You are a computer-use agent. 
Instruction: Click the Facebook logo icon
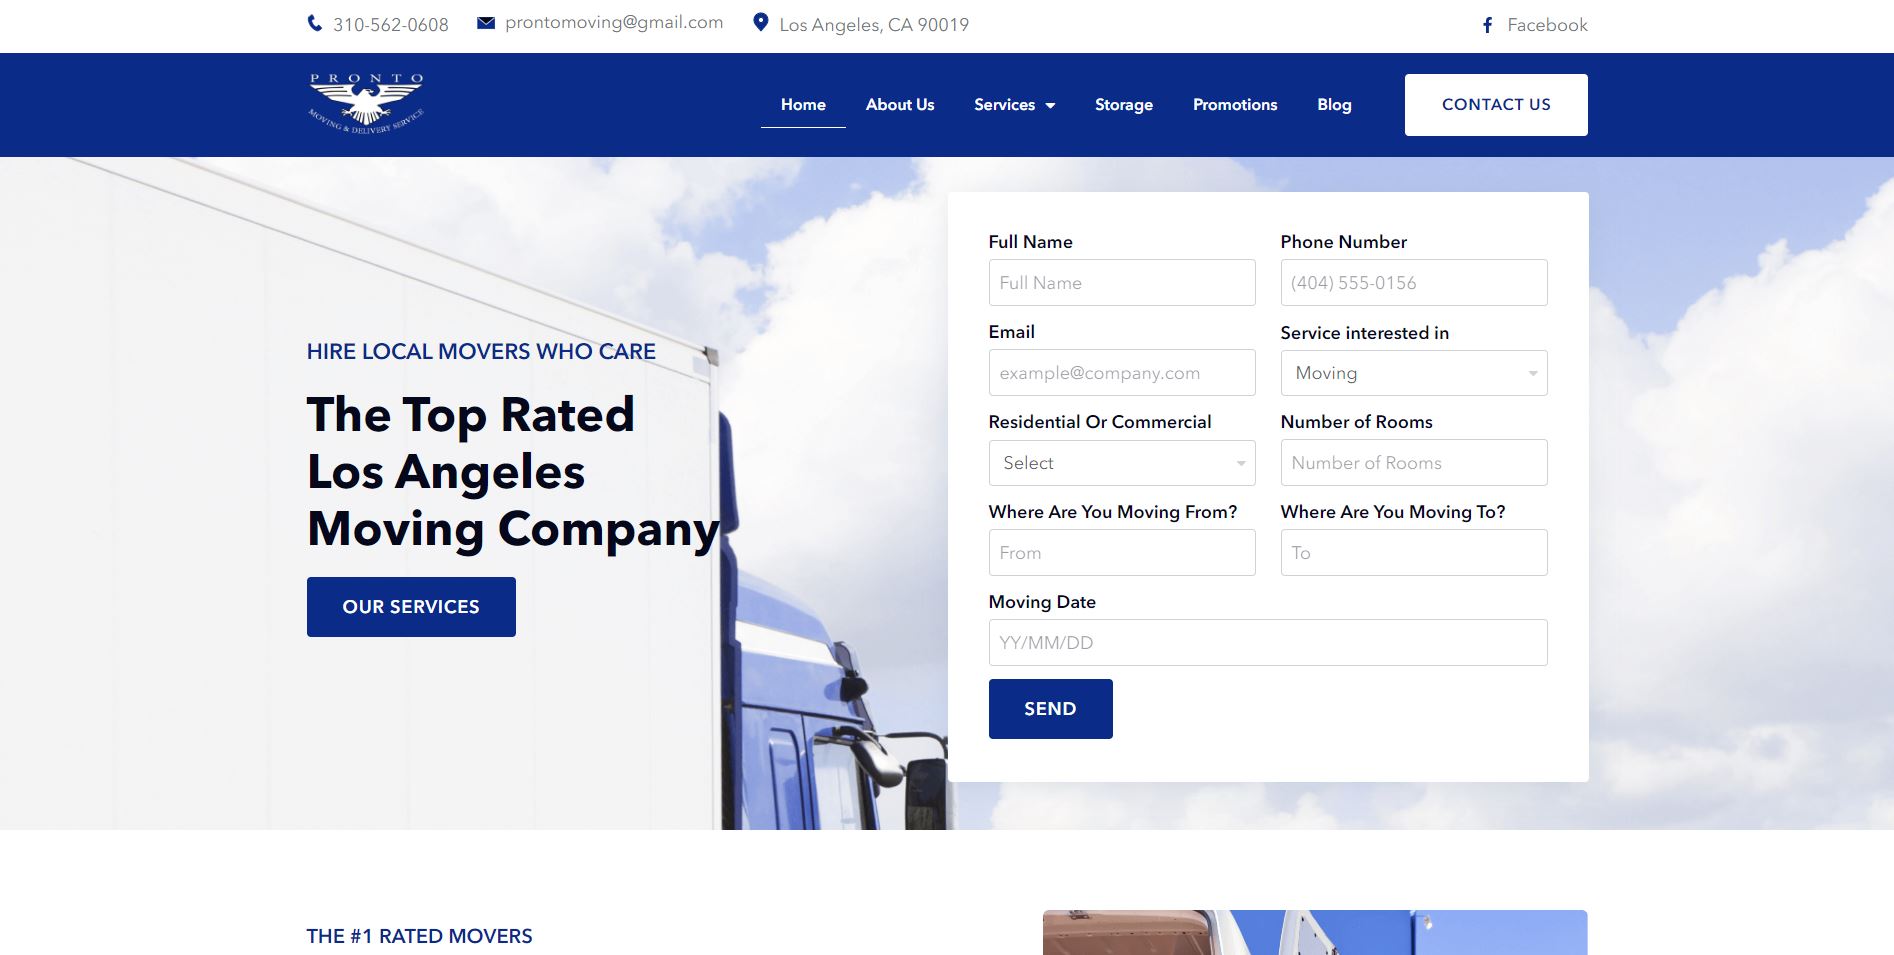1488,25
